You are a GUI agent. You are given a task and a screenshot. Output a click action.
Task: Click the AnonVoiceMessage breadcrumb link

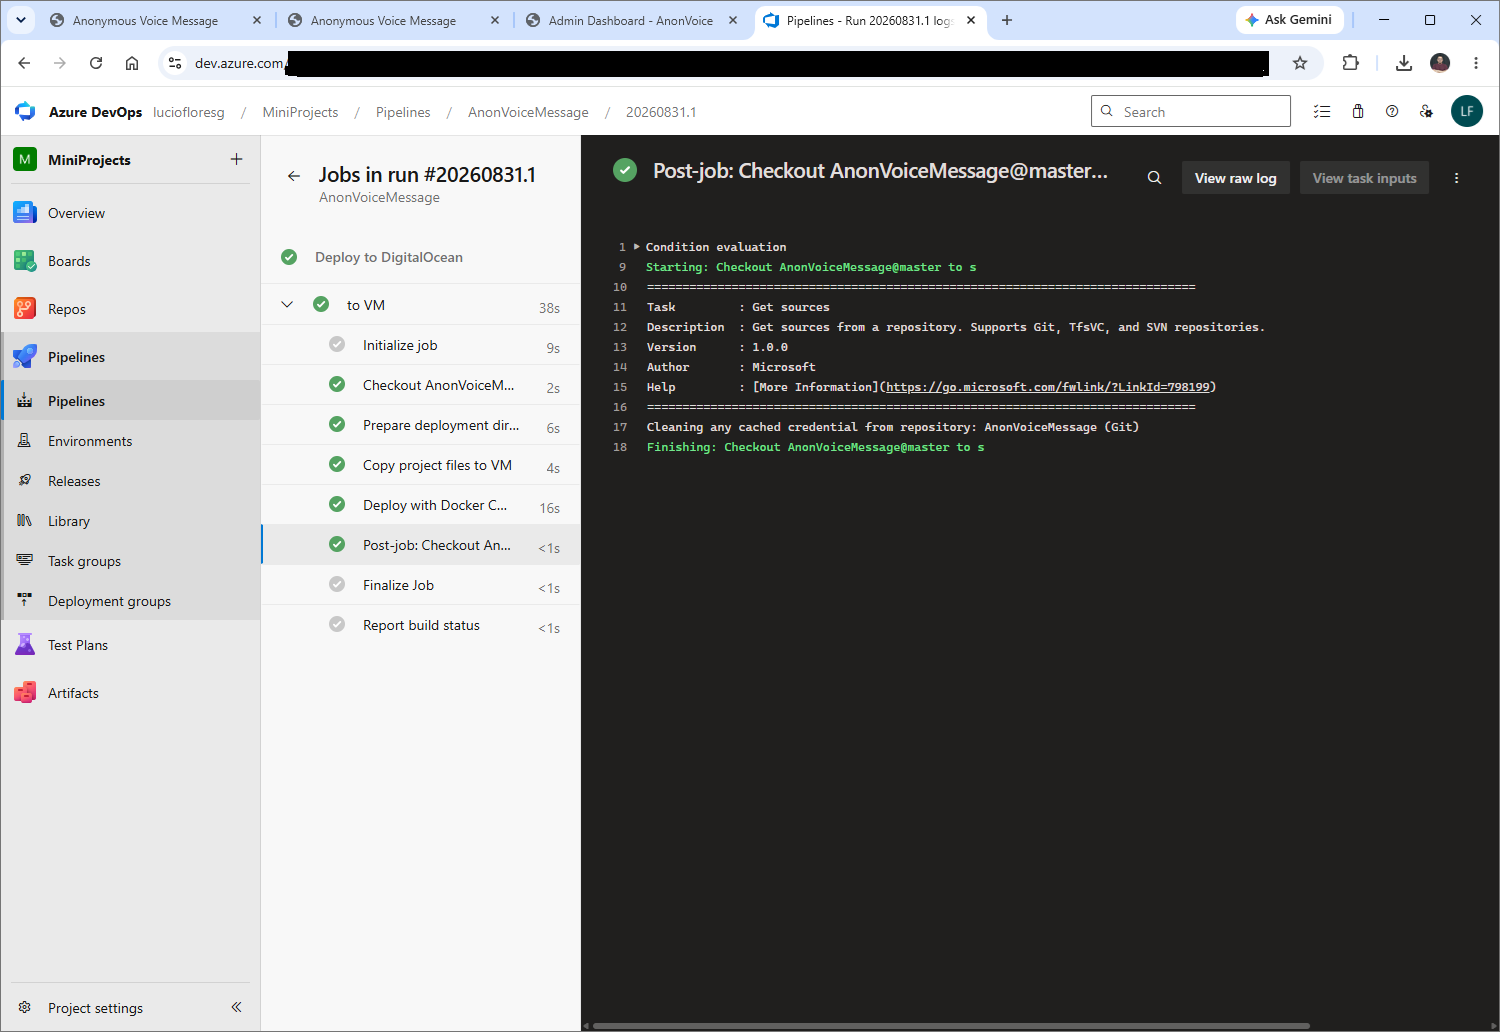(x=528, y=112)
